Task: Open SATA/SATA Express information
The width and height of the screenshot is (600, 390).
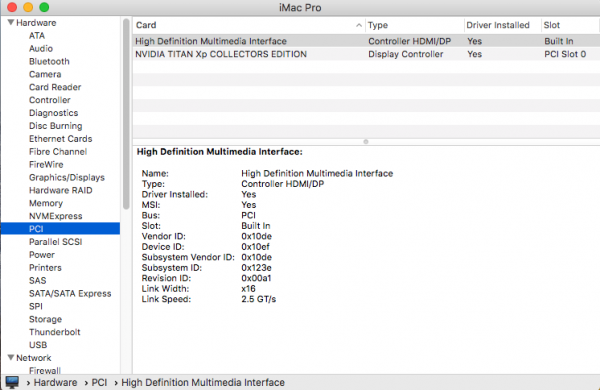Action: click(70, 294)
